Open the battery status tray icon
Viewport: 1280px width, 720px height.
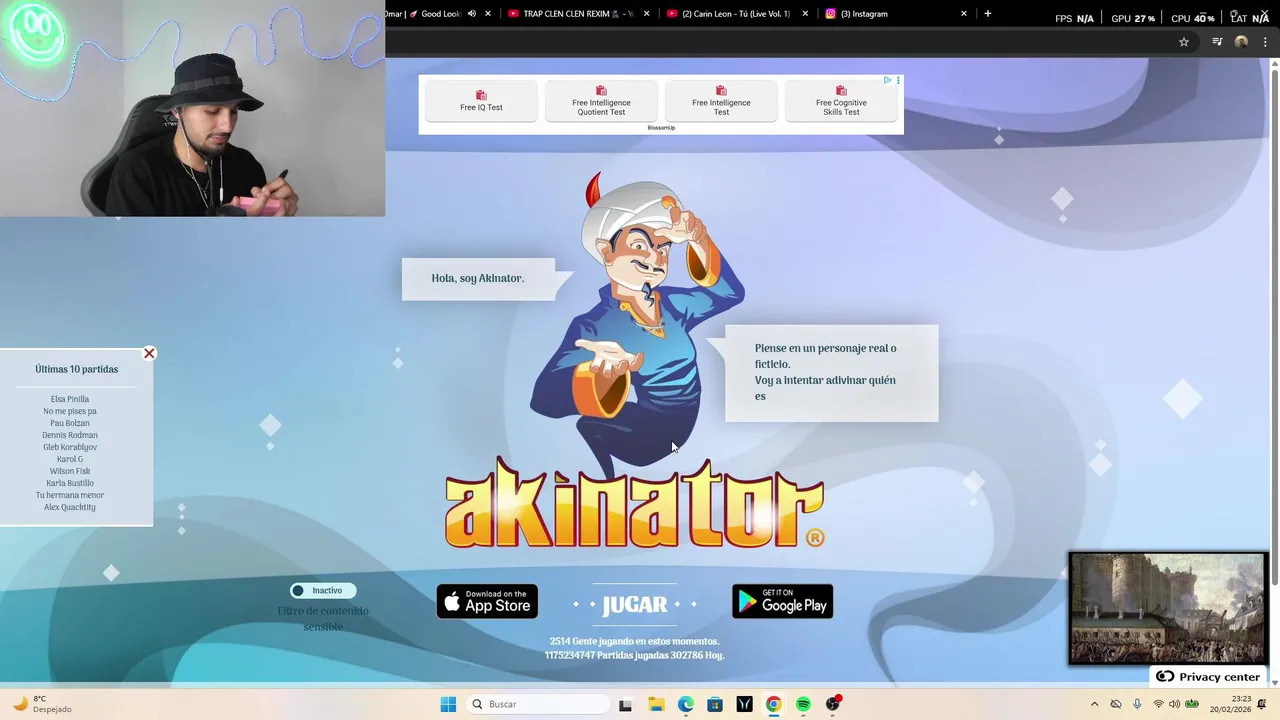(1192, 704)
